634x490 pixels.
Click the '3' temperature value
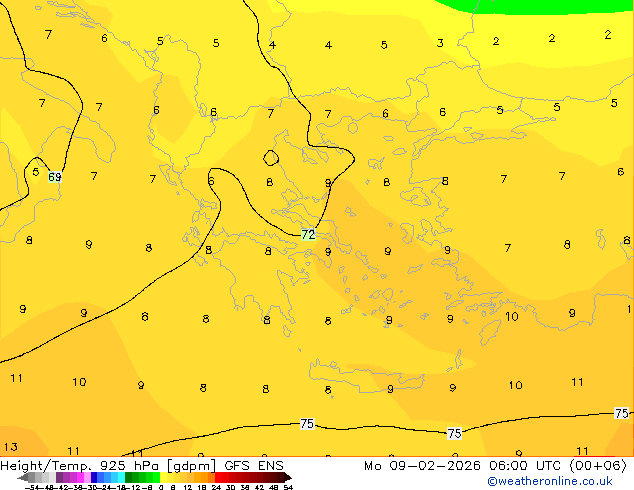coord(440,43)
